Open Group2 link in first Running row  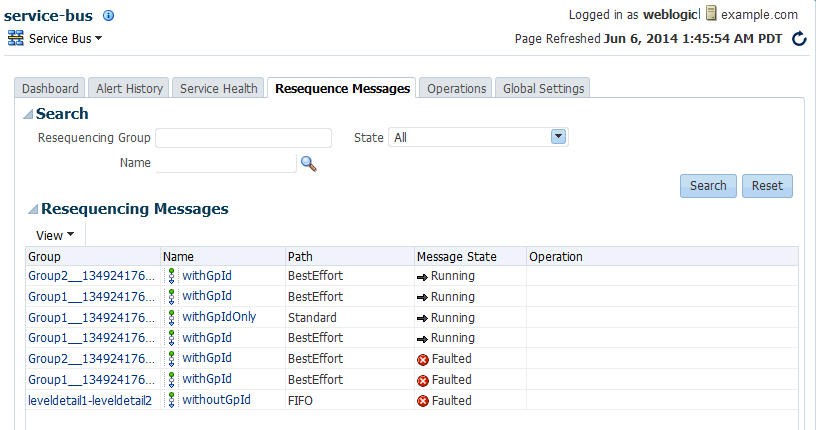[91, 276]
